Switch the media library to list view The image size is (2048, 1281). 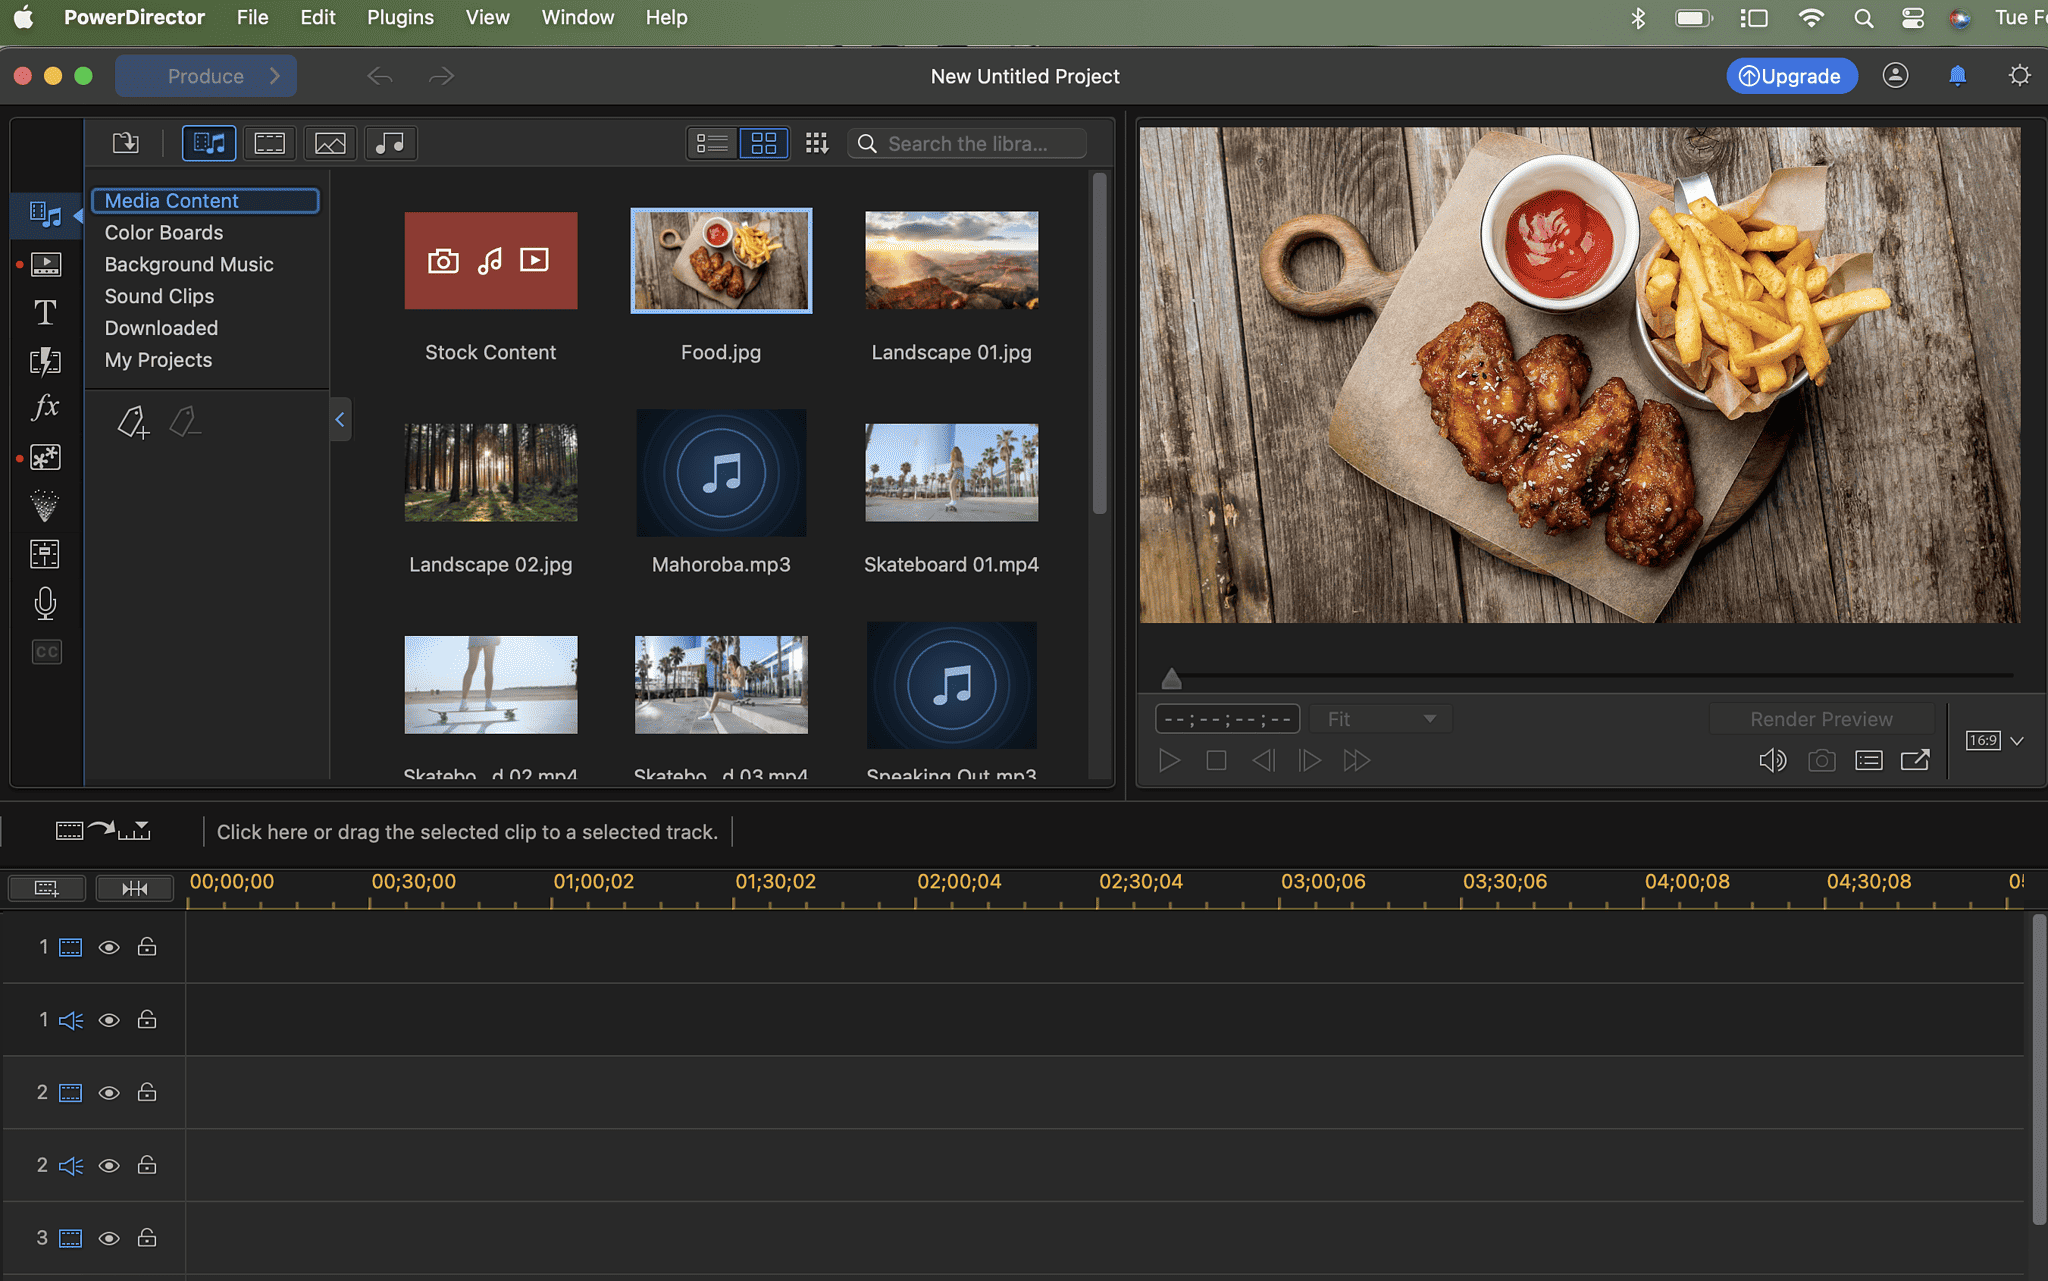coord(712,143)
